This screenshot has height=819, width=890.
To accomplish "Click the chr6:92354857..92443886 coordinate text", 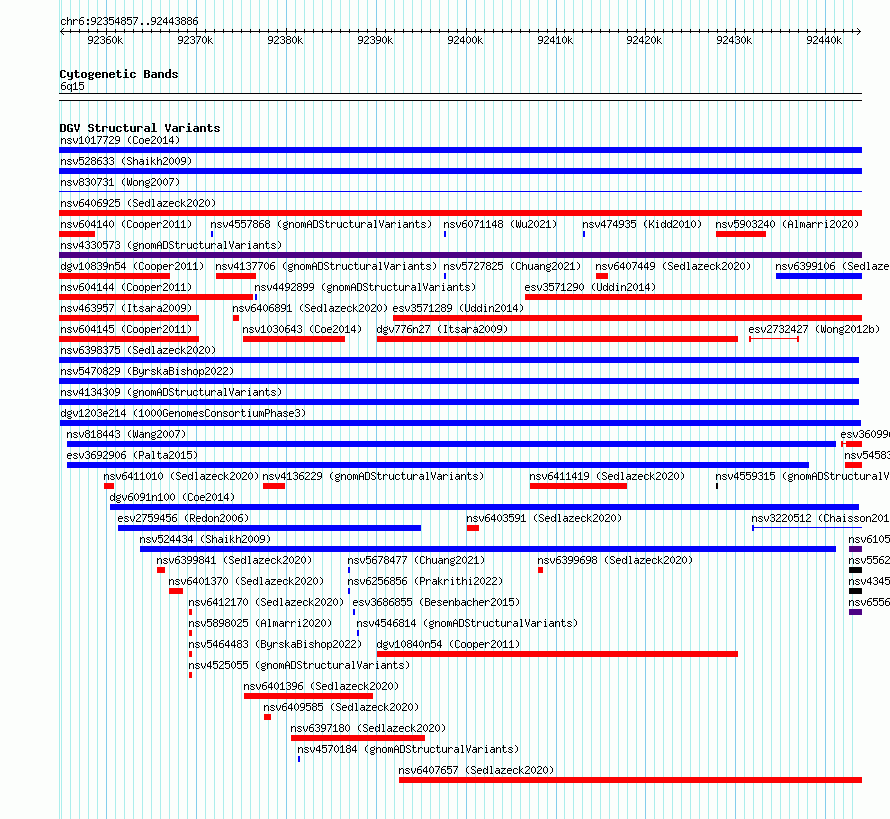I will click(129, 21).
